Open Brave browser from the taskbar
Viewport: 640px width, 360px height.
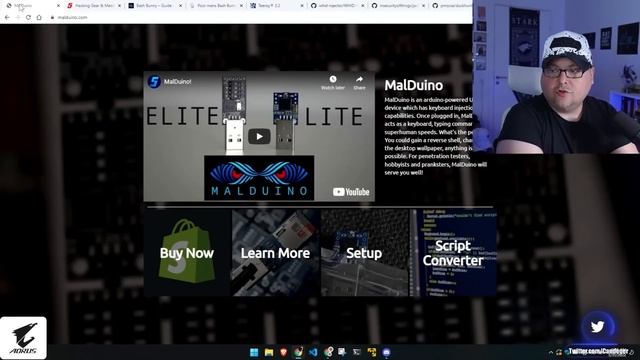pyautogui.click(x=283, y=352)
